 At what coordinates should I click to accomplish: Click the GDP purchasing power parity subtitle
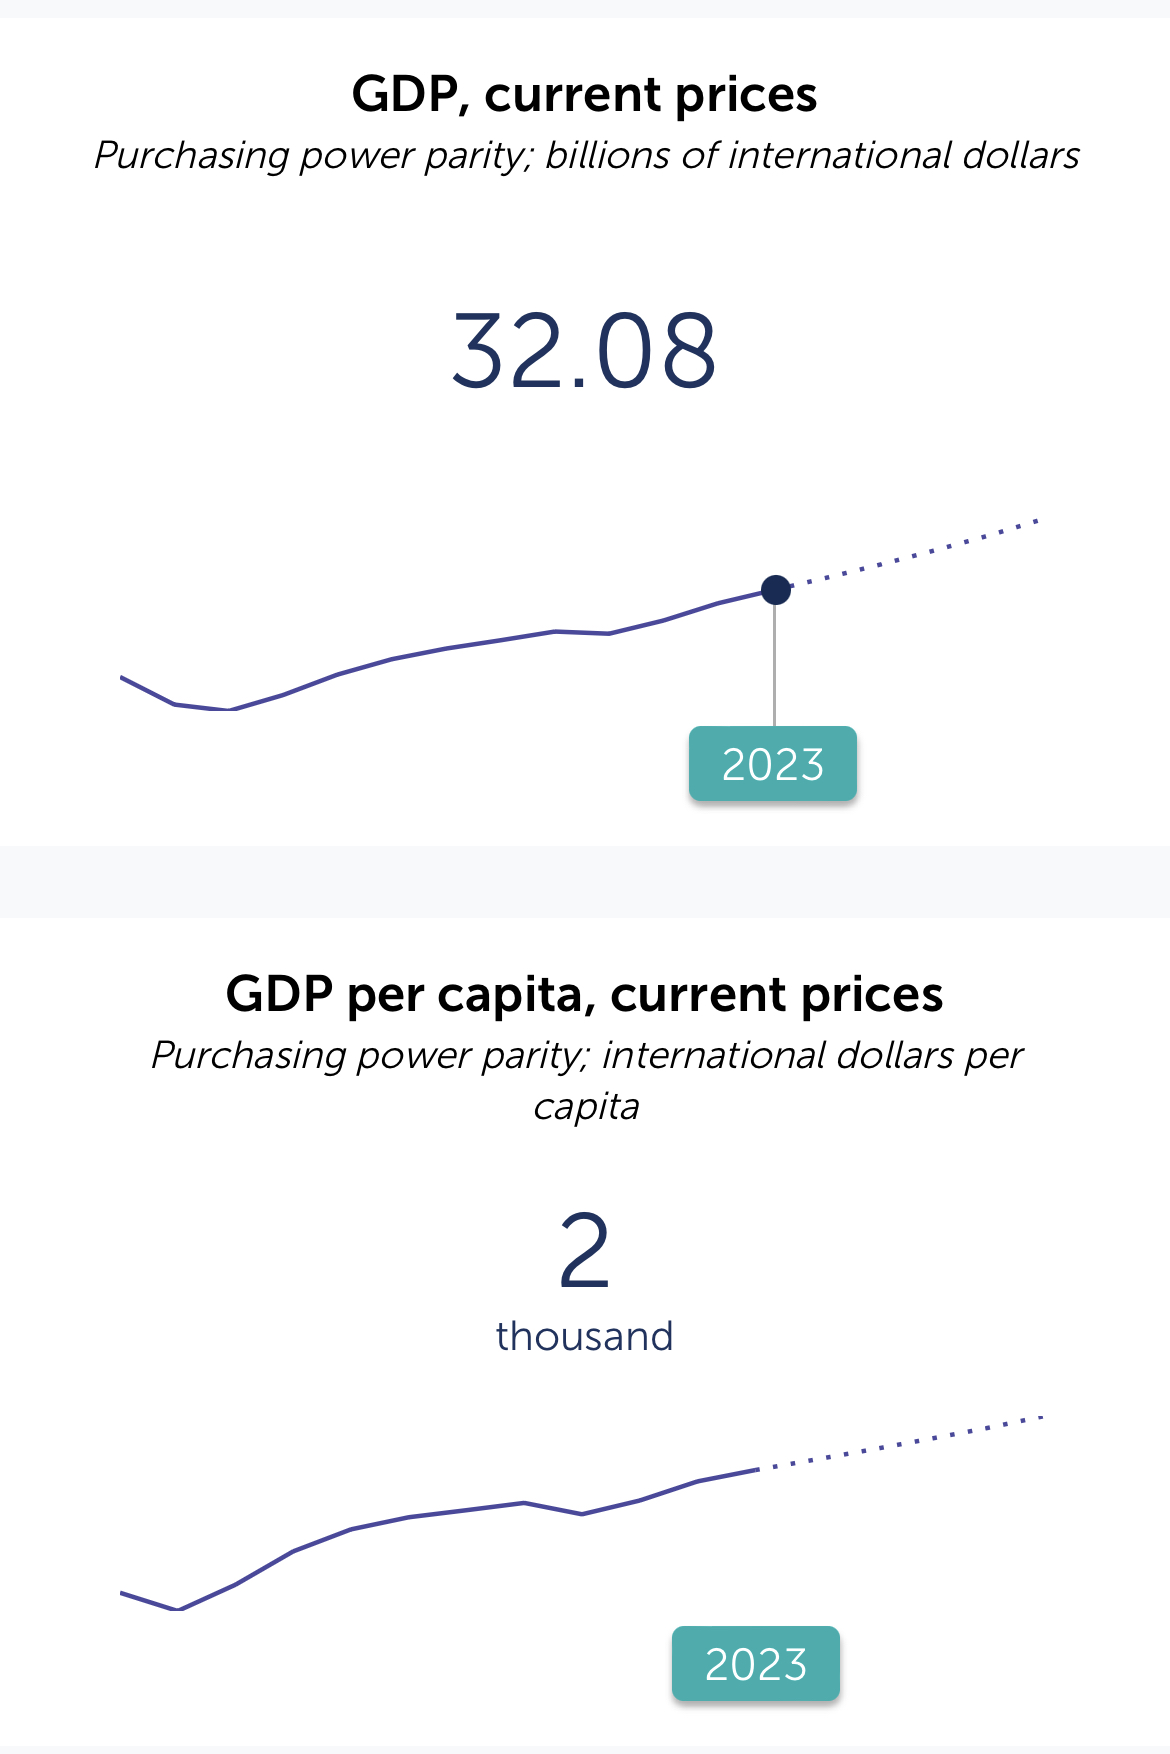point(587,156)
